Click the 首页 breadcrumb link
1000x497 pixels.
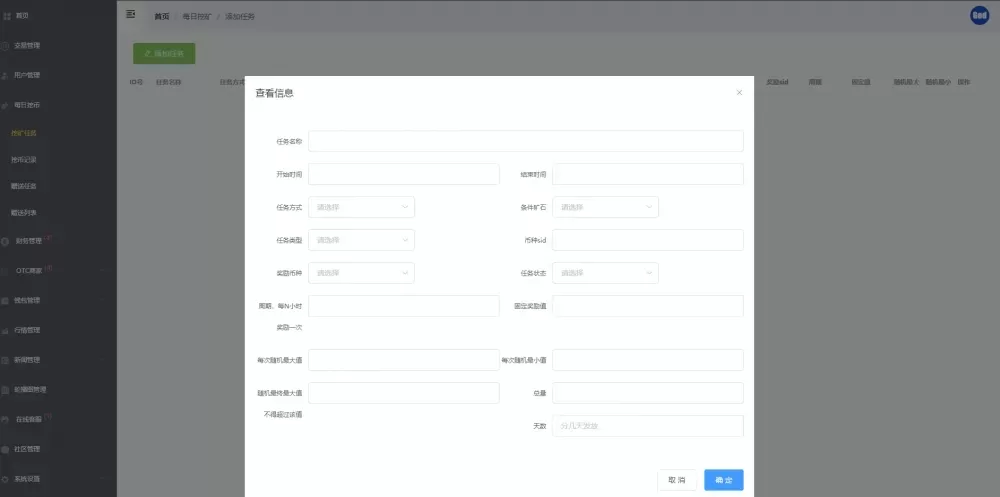pos(161,17)
